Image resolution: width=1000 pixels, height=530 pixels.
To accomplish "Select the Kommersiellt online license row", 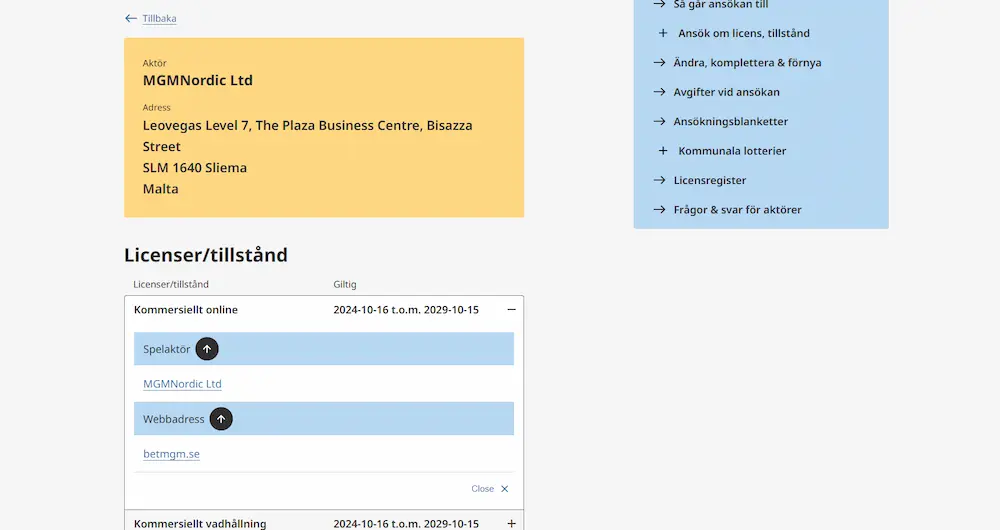I will [324, 309].
